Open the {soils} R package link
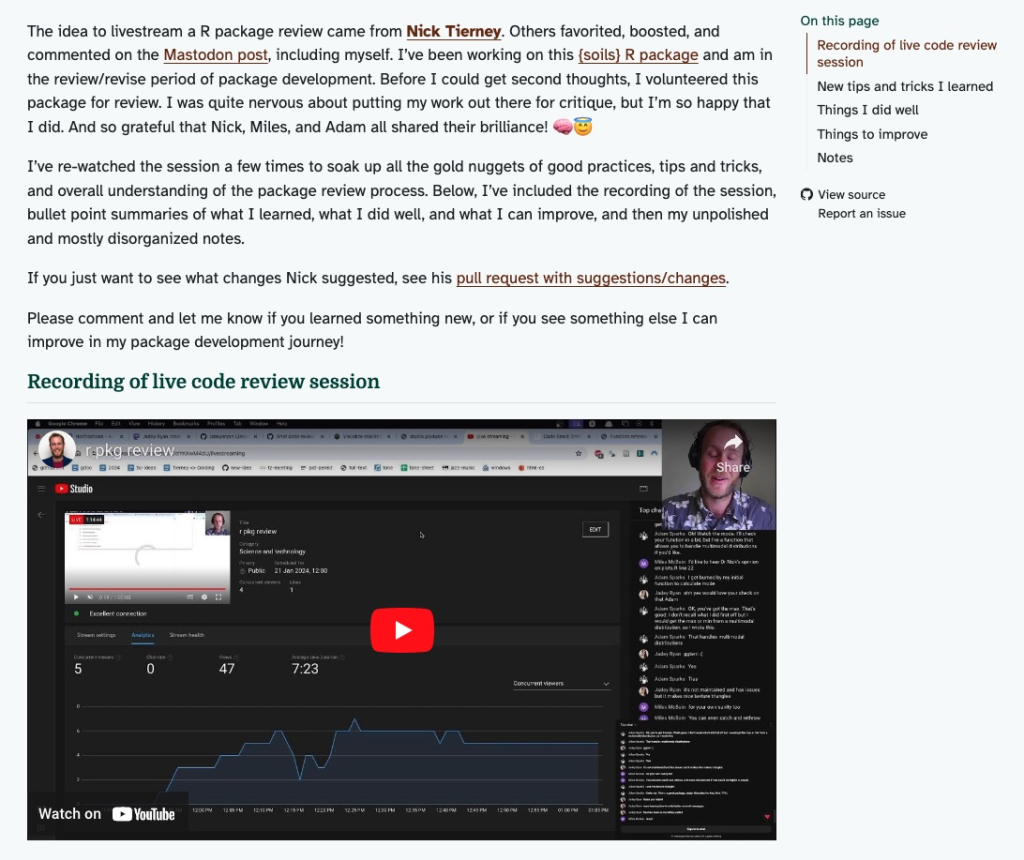Viewport: 1024px width, 860px height. click(638, 55)
